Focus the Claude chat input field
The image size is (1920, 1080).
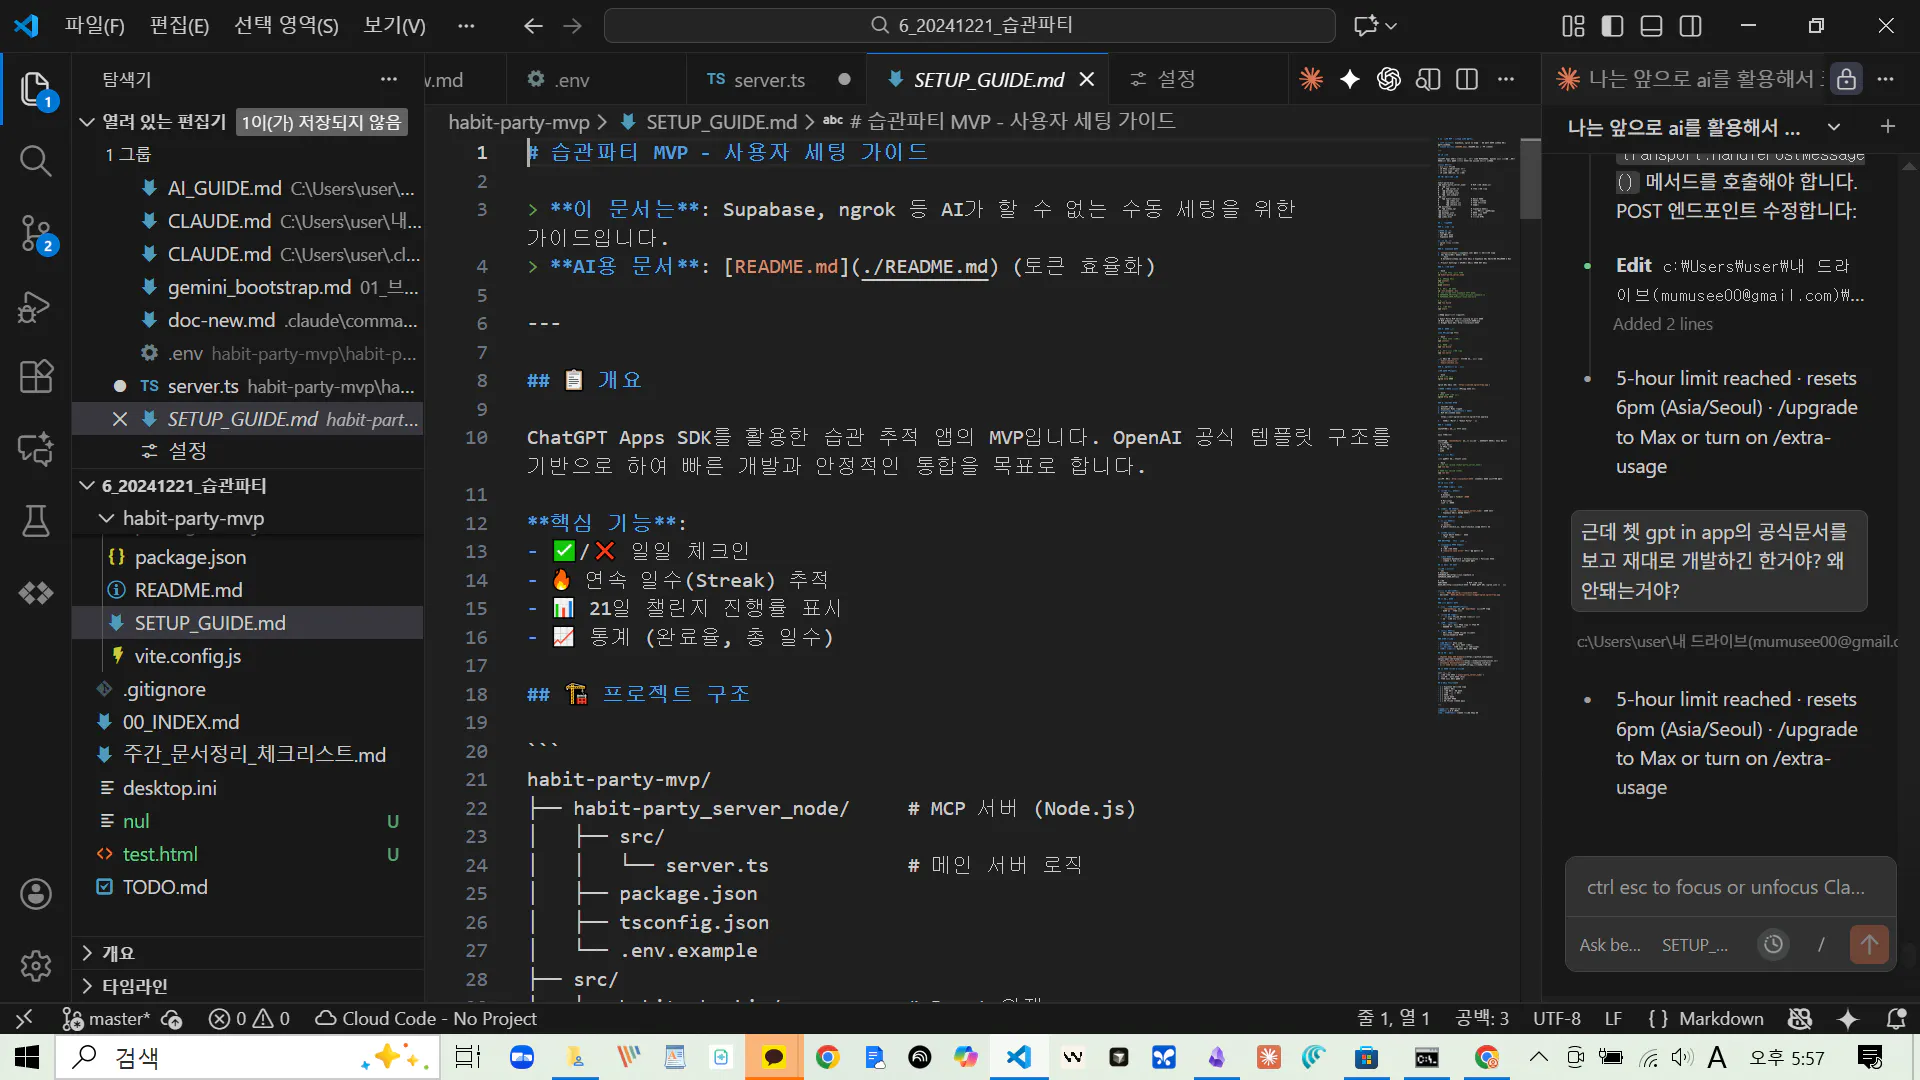(x=1730, y=887)
